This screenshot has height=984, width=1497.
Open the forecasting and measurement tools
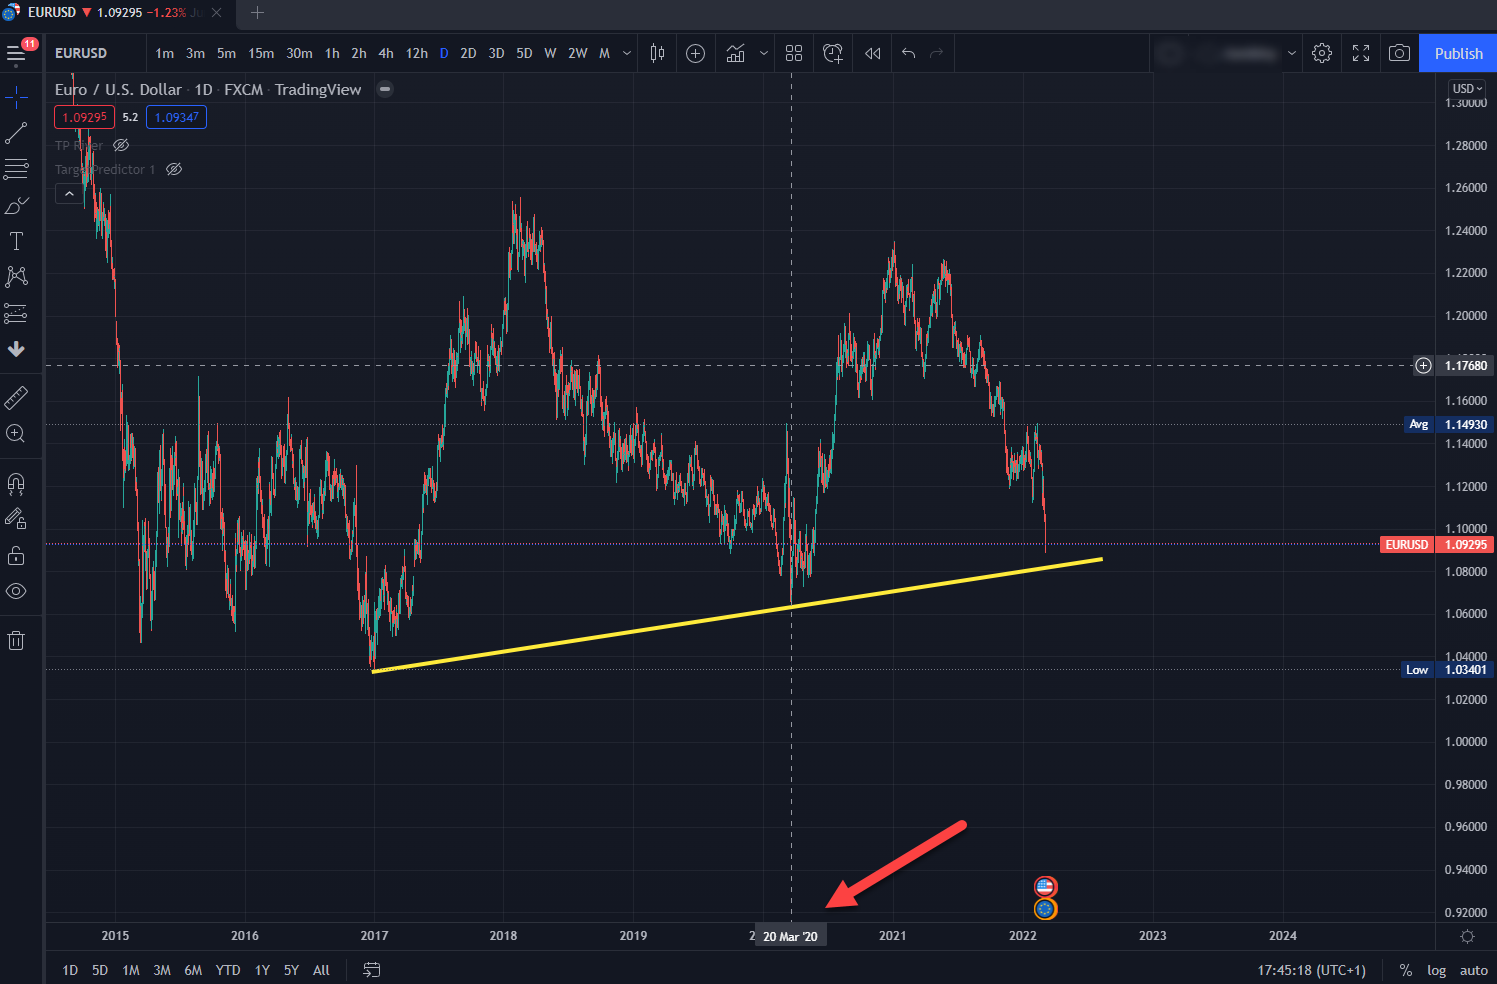coord(16,313)
